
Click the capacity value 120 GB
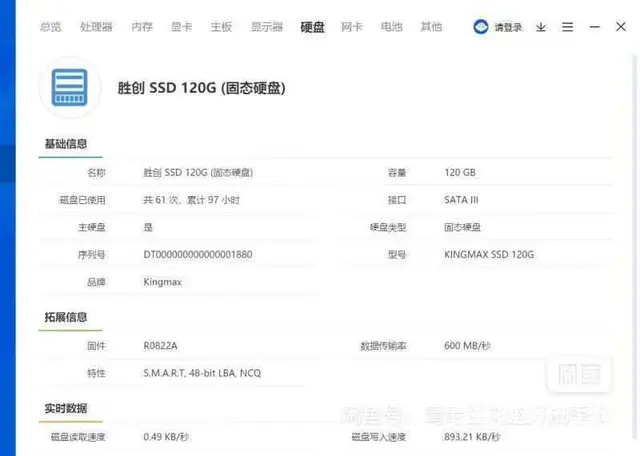460,173
